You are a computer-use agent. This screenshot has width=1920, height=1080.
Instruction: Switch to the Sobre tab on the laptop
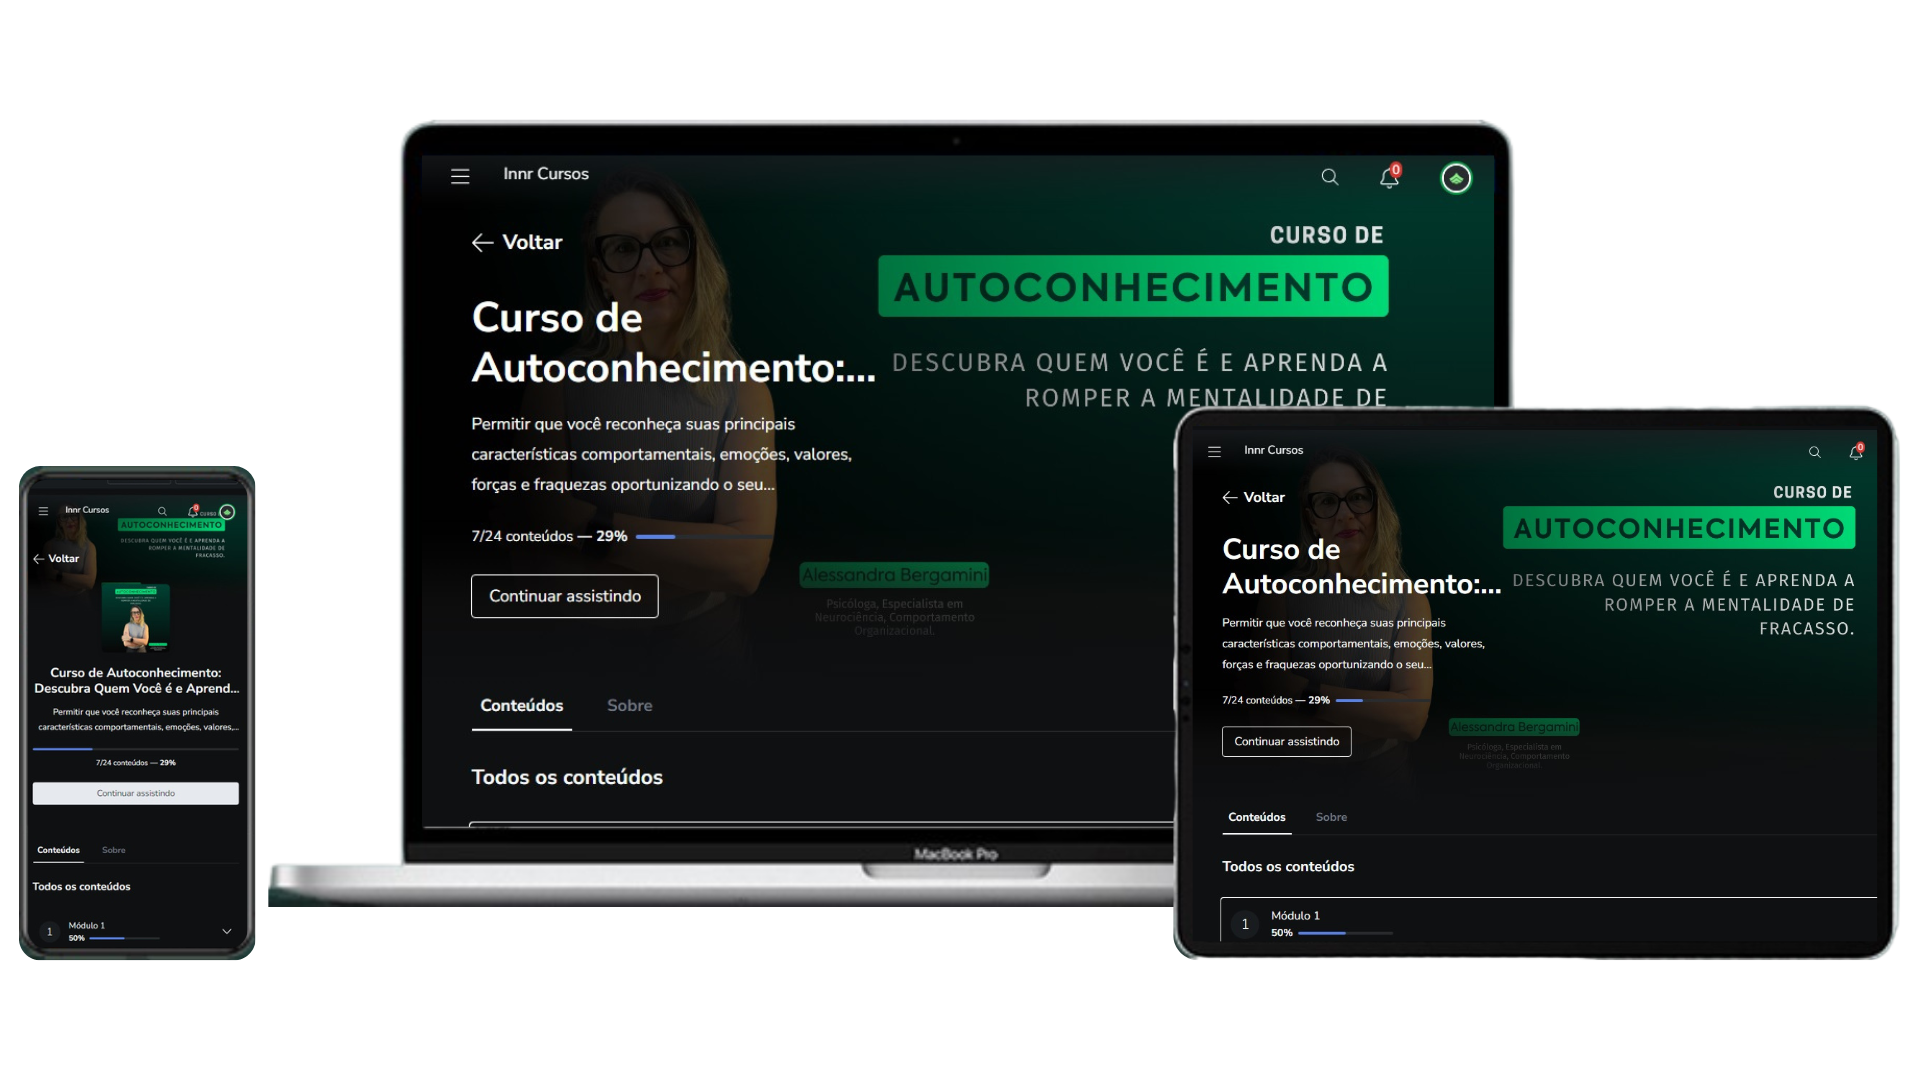pyautogui.click(x=629, y=705)
